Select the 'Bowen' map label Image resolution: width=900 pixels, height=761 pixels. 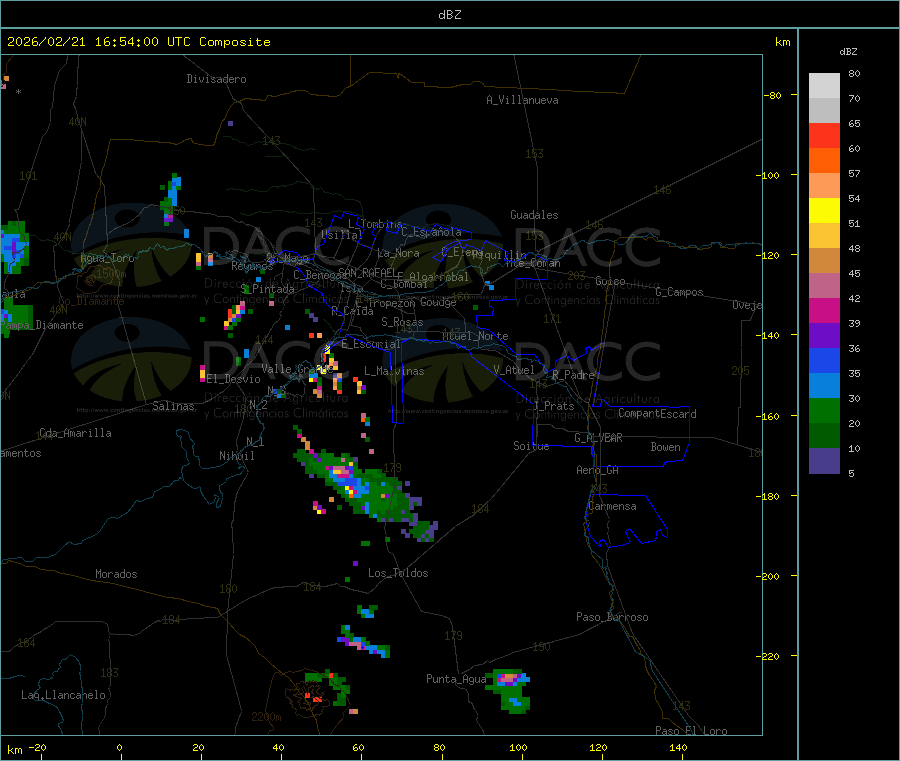(x=666, y=447)
